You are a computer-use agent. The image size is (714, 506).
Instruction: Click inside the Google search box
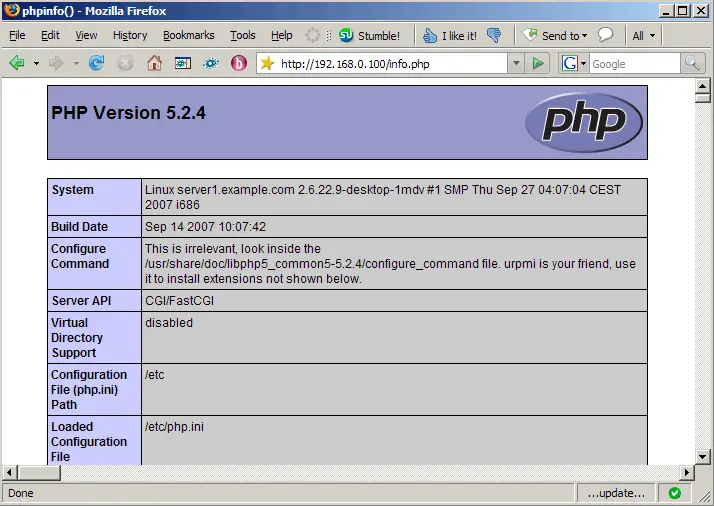[x=634, y=64]
